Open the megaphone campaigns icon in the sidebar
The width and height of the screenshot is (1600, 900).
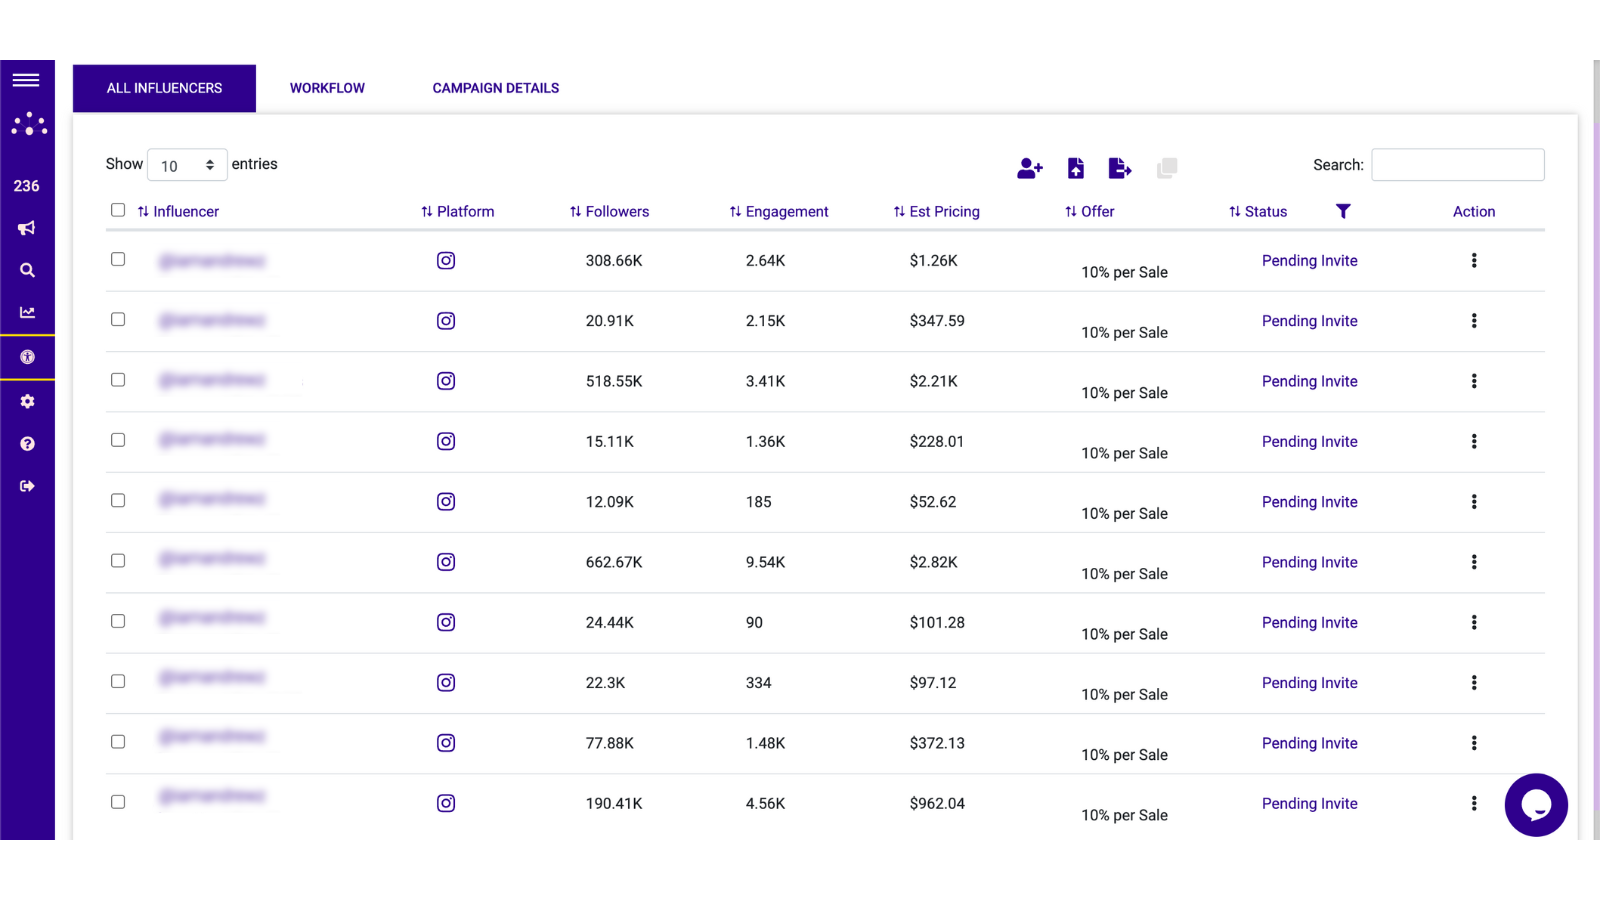point(27,228)
